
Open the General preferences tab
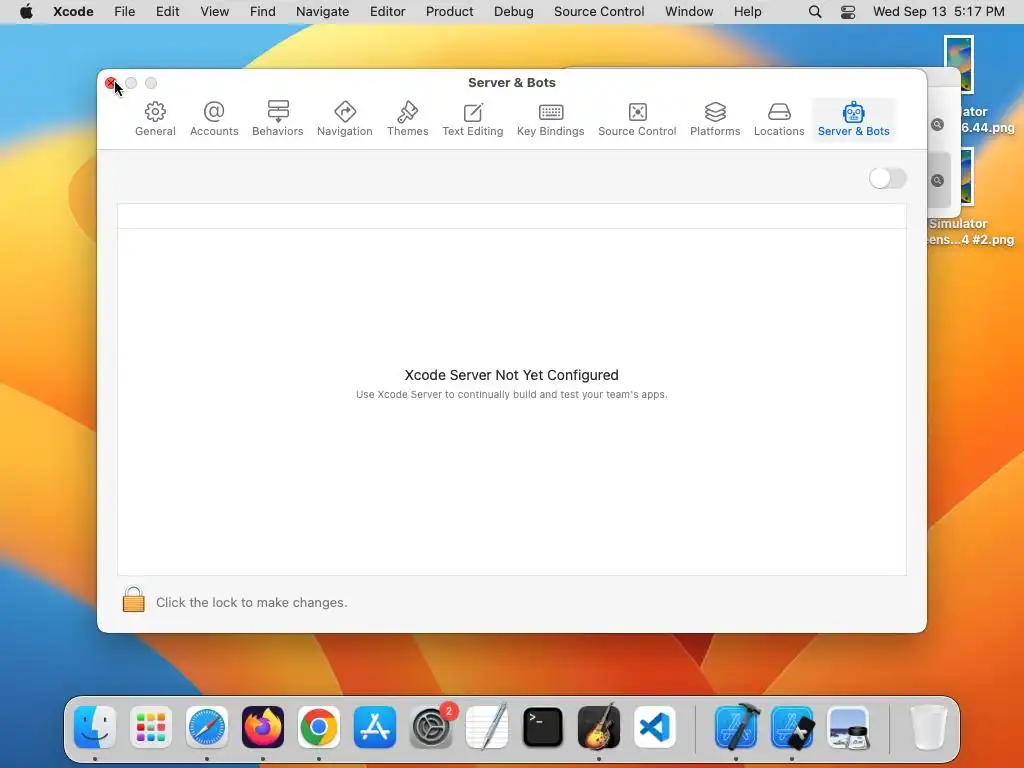pyautogui.click(x=155, y=119)
